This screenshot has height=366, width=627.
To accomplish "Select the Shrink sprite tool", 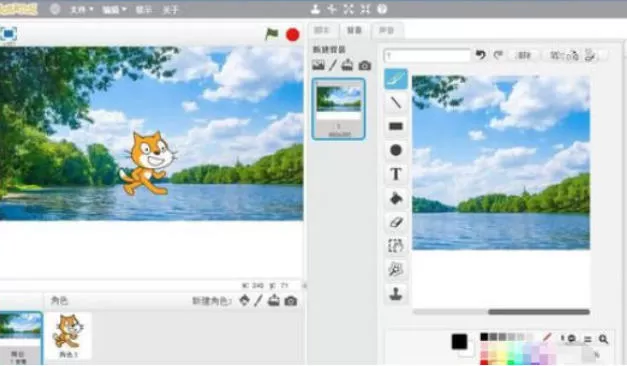I will coord(365,9).
